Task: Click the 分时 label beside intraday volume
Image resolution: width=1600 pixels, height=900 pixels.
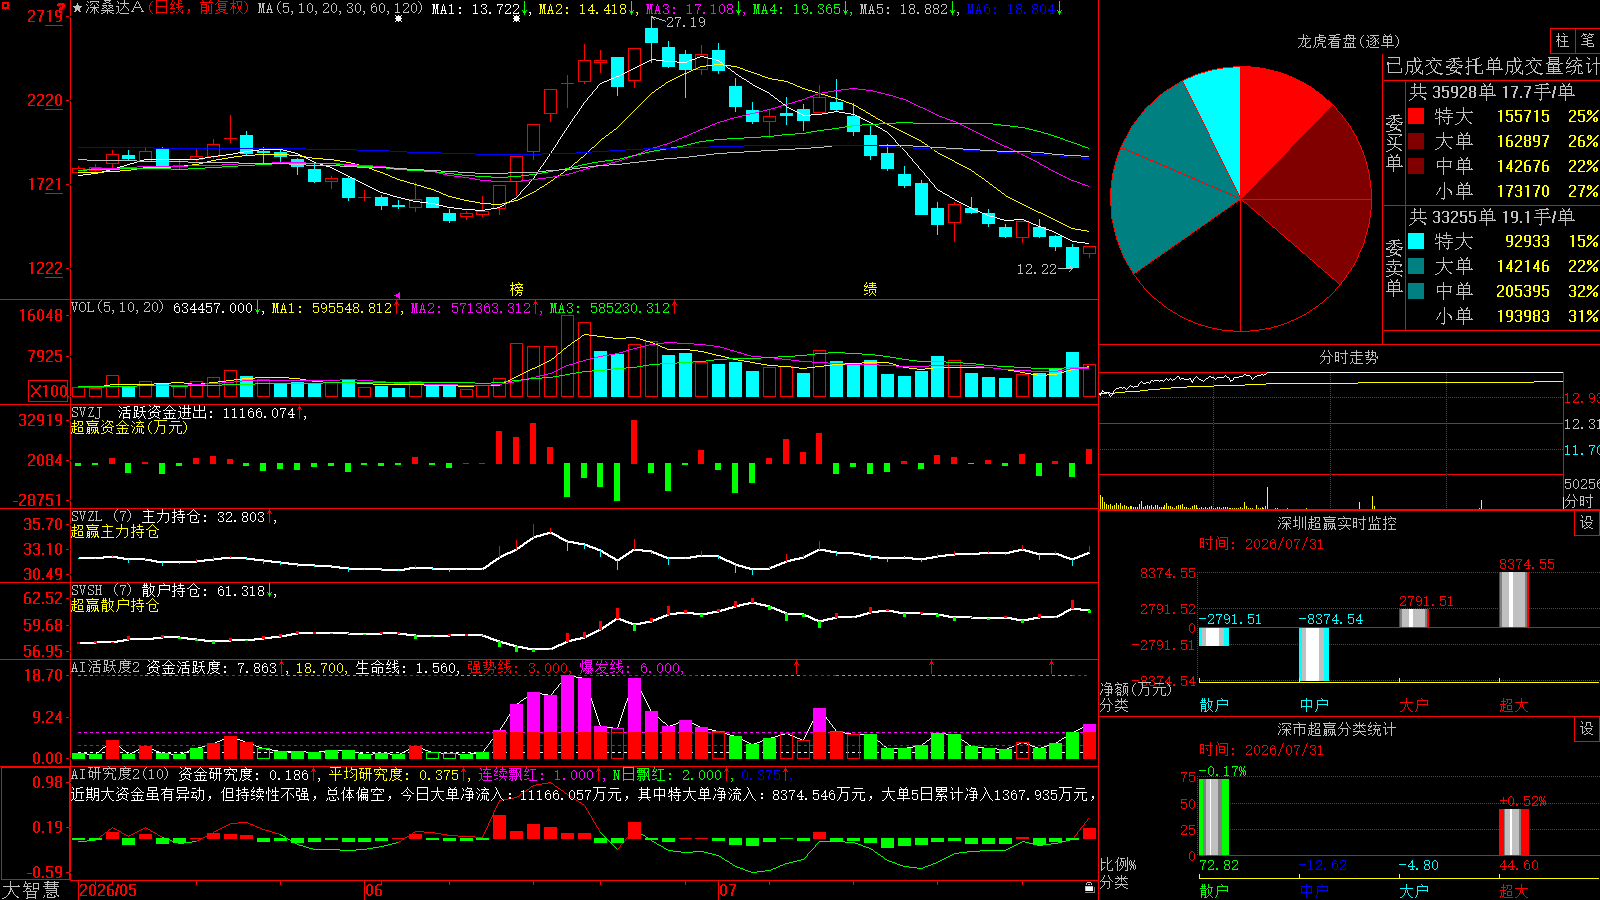Action: tap(1579, 500)
